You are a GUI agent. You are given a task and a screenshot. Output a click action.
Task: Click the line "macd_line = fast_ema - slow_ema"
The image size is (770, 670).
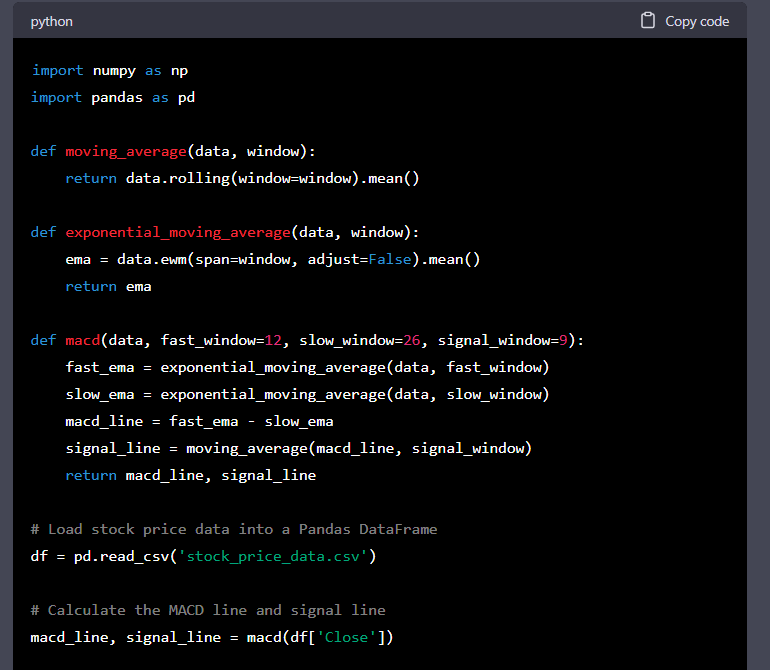(x=199, y=421)
